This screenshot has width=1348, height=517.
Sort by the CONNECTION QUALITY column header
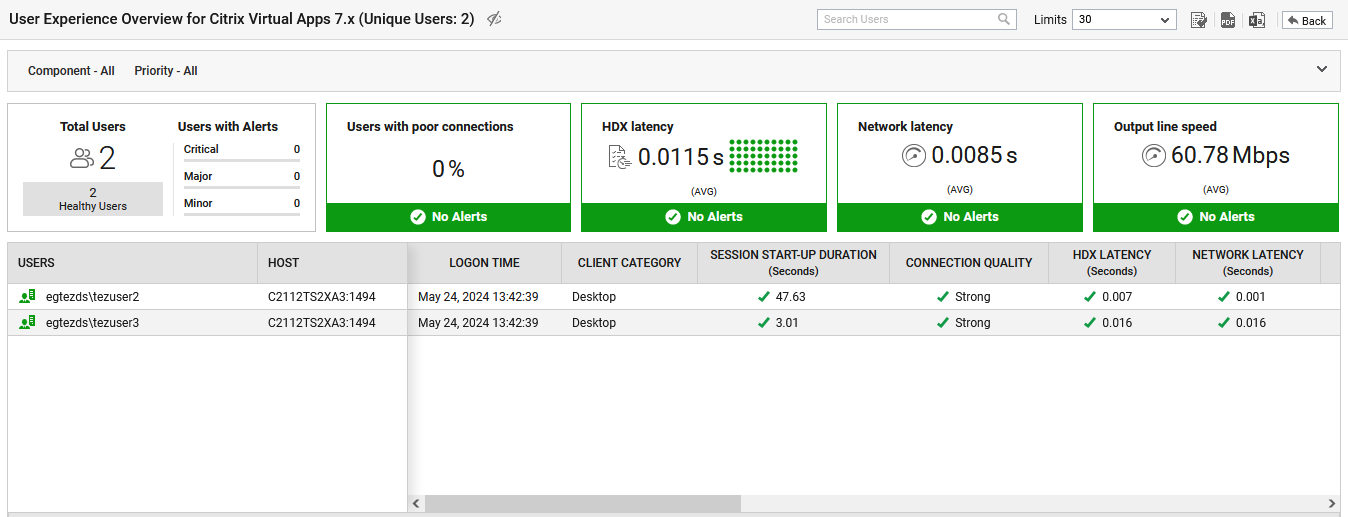(x=968, y=263)
